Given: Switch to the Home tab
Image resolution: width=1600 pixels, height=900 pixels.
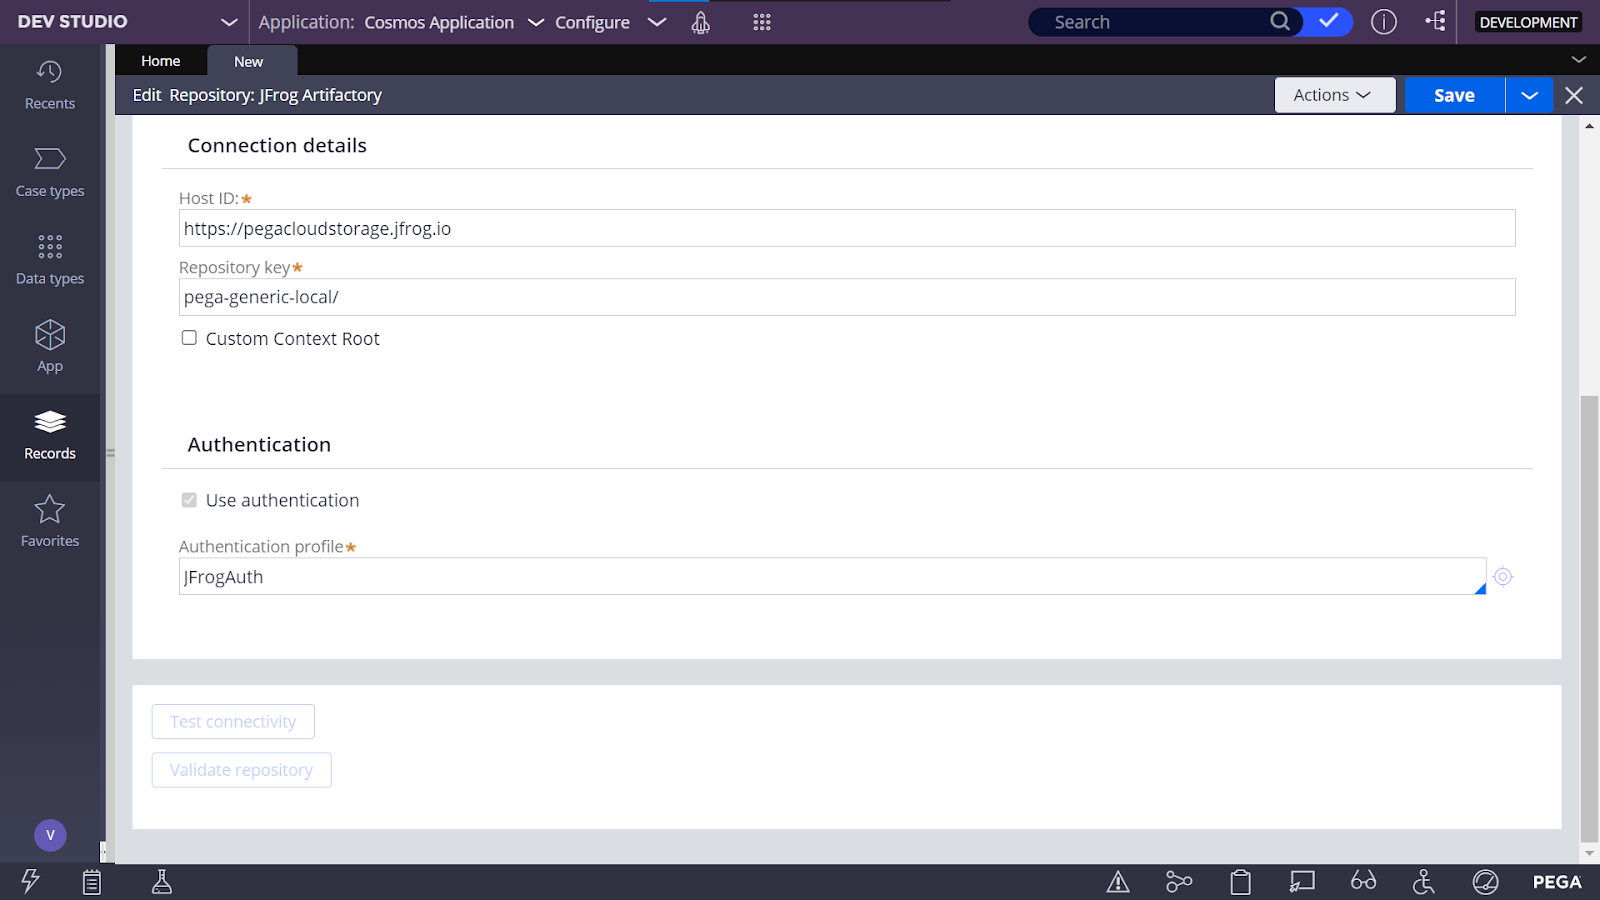Looking at the screenshot, I should click(x=160, y=61).
